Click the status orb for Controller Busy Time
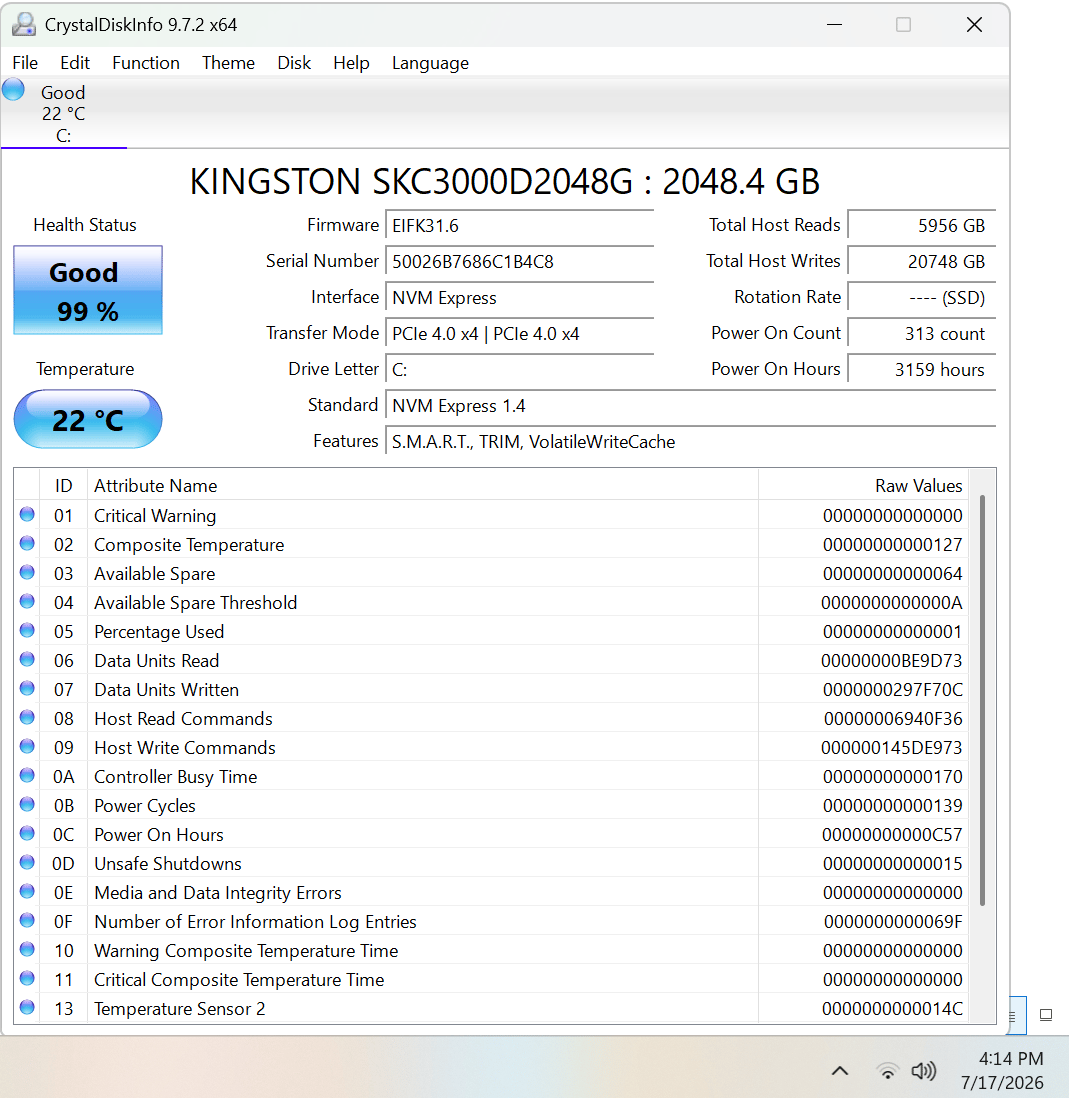Image resolution: width=1069 pixels, height=1098 pixels. [x=27, y=776]
